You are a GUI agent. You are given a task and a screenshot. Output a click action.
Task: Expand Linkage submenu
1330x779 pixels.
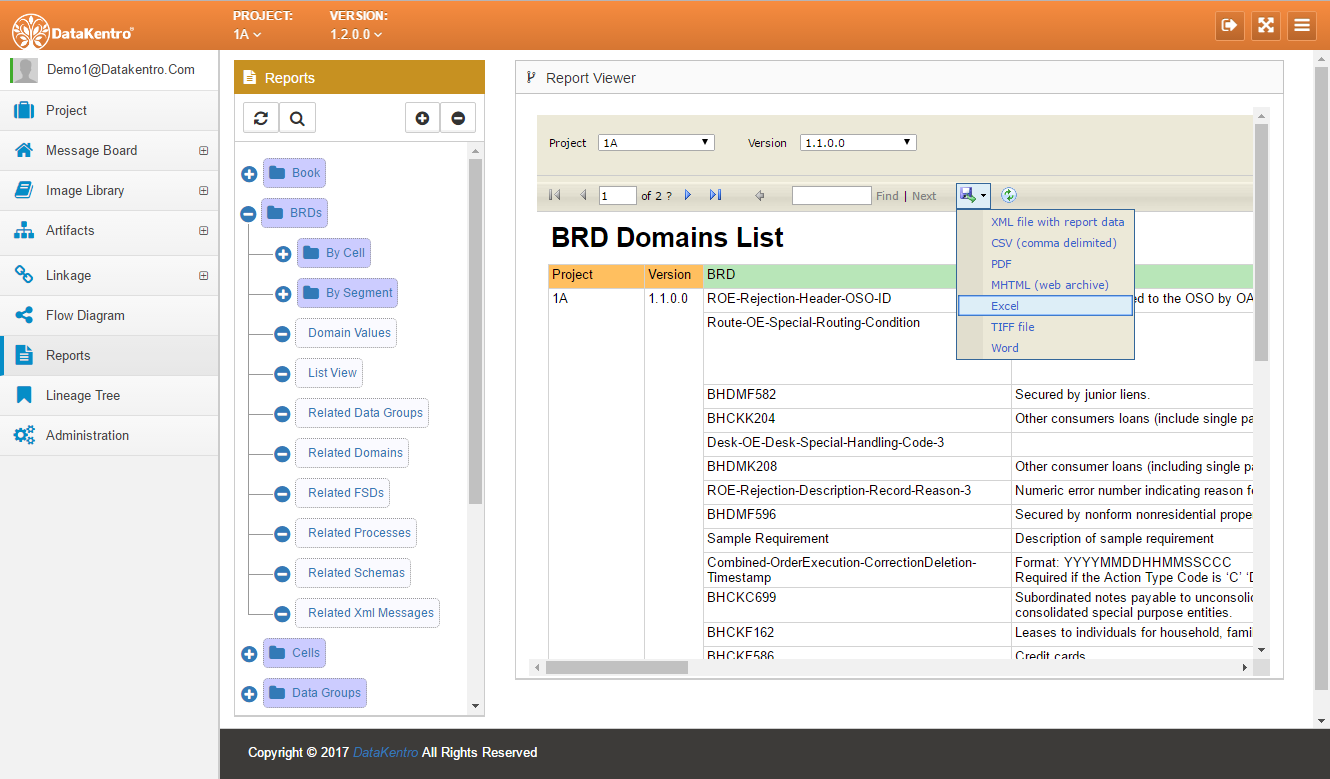click(x=203, y=276)
